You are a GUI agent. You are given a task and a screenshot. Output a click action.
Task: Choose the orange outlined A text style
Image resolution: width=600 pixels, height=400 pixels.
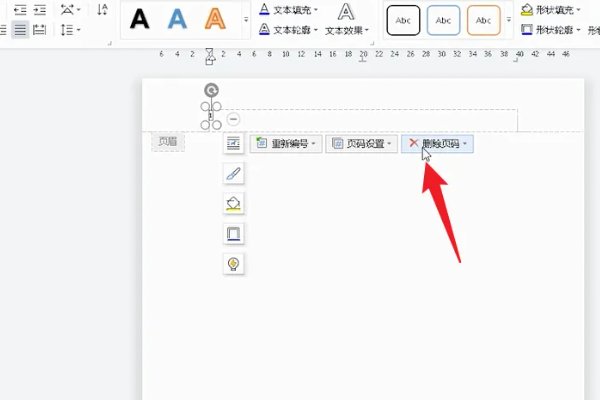coord(215,19)
